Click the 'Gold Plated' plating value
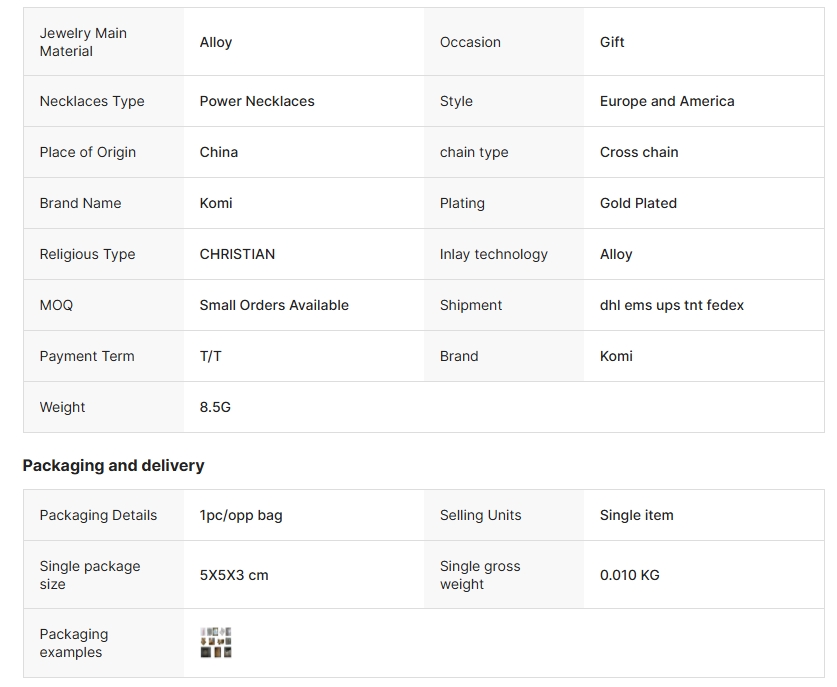Viewport: 837px width, 687px height. [x=638, y=203]
